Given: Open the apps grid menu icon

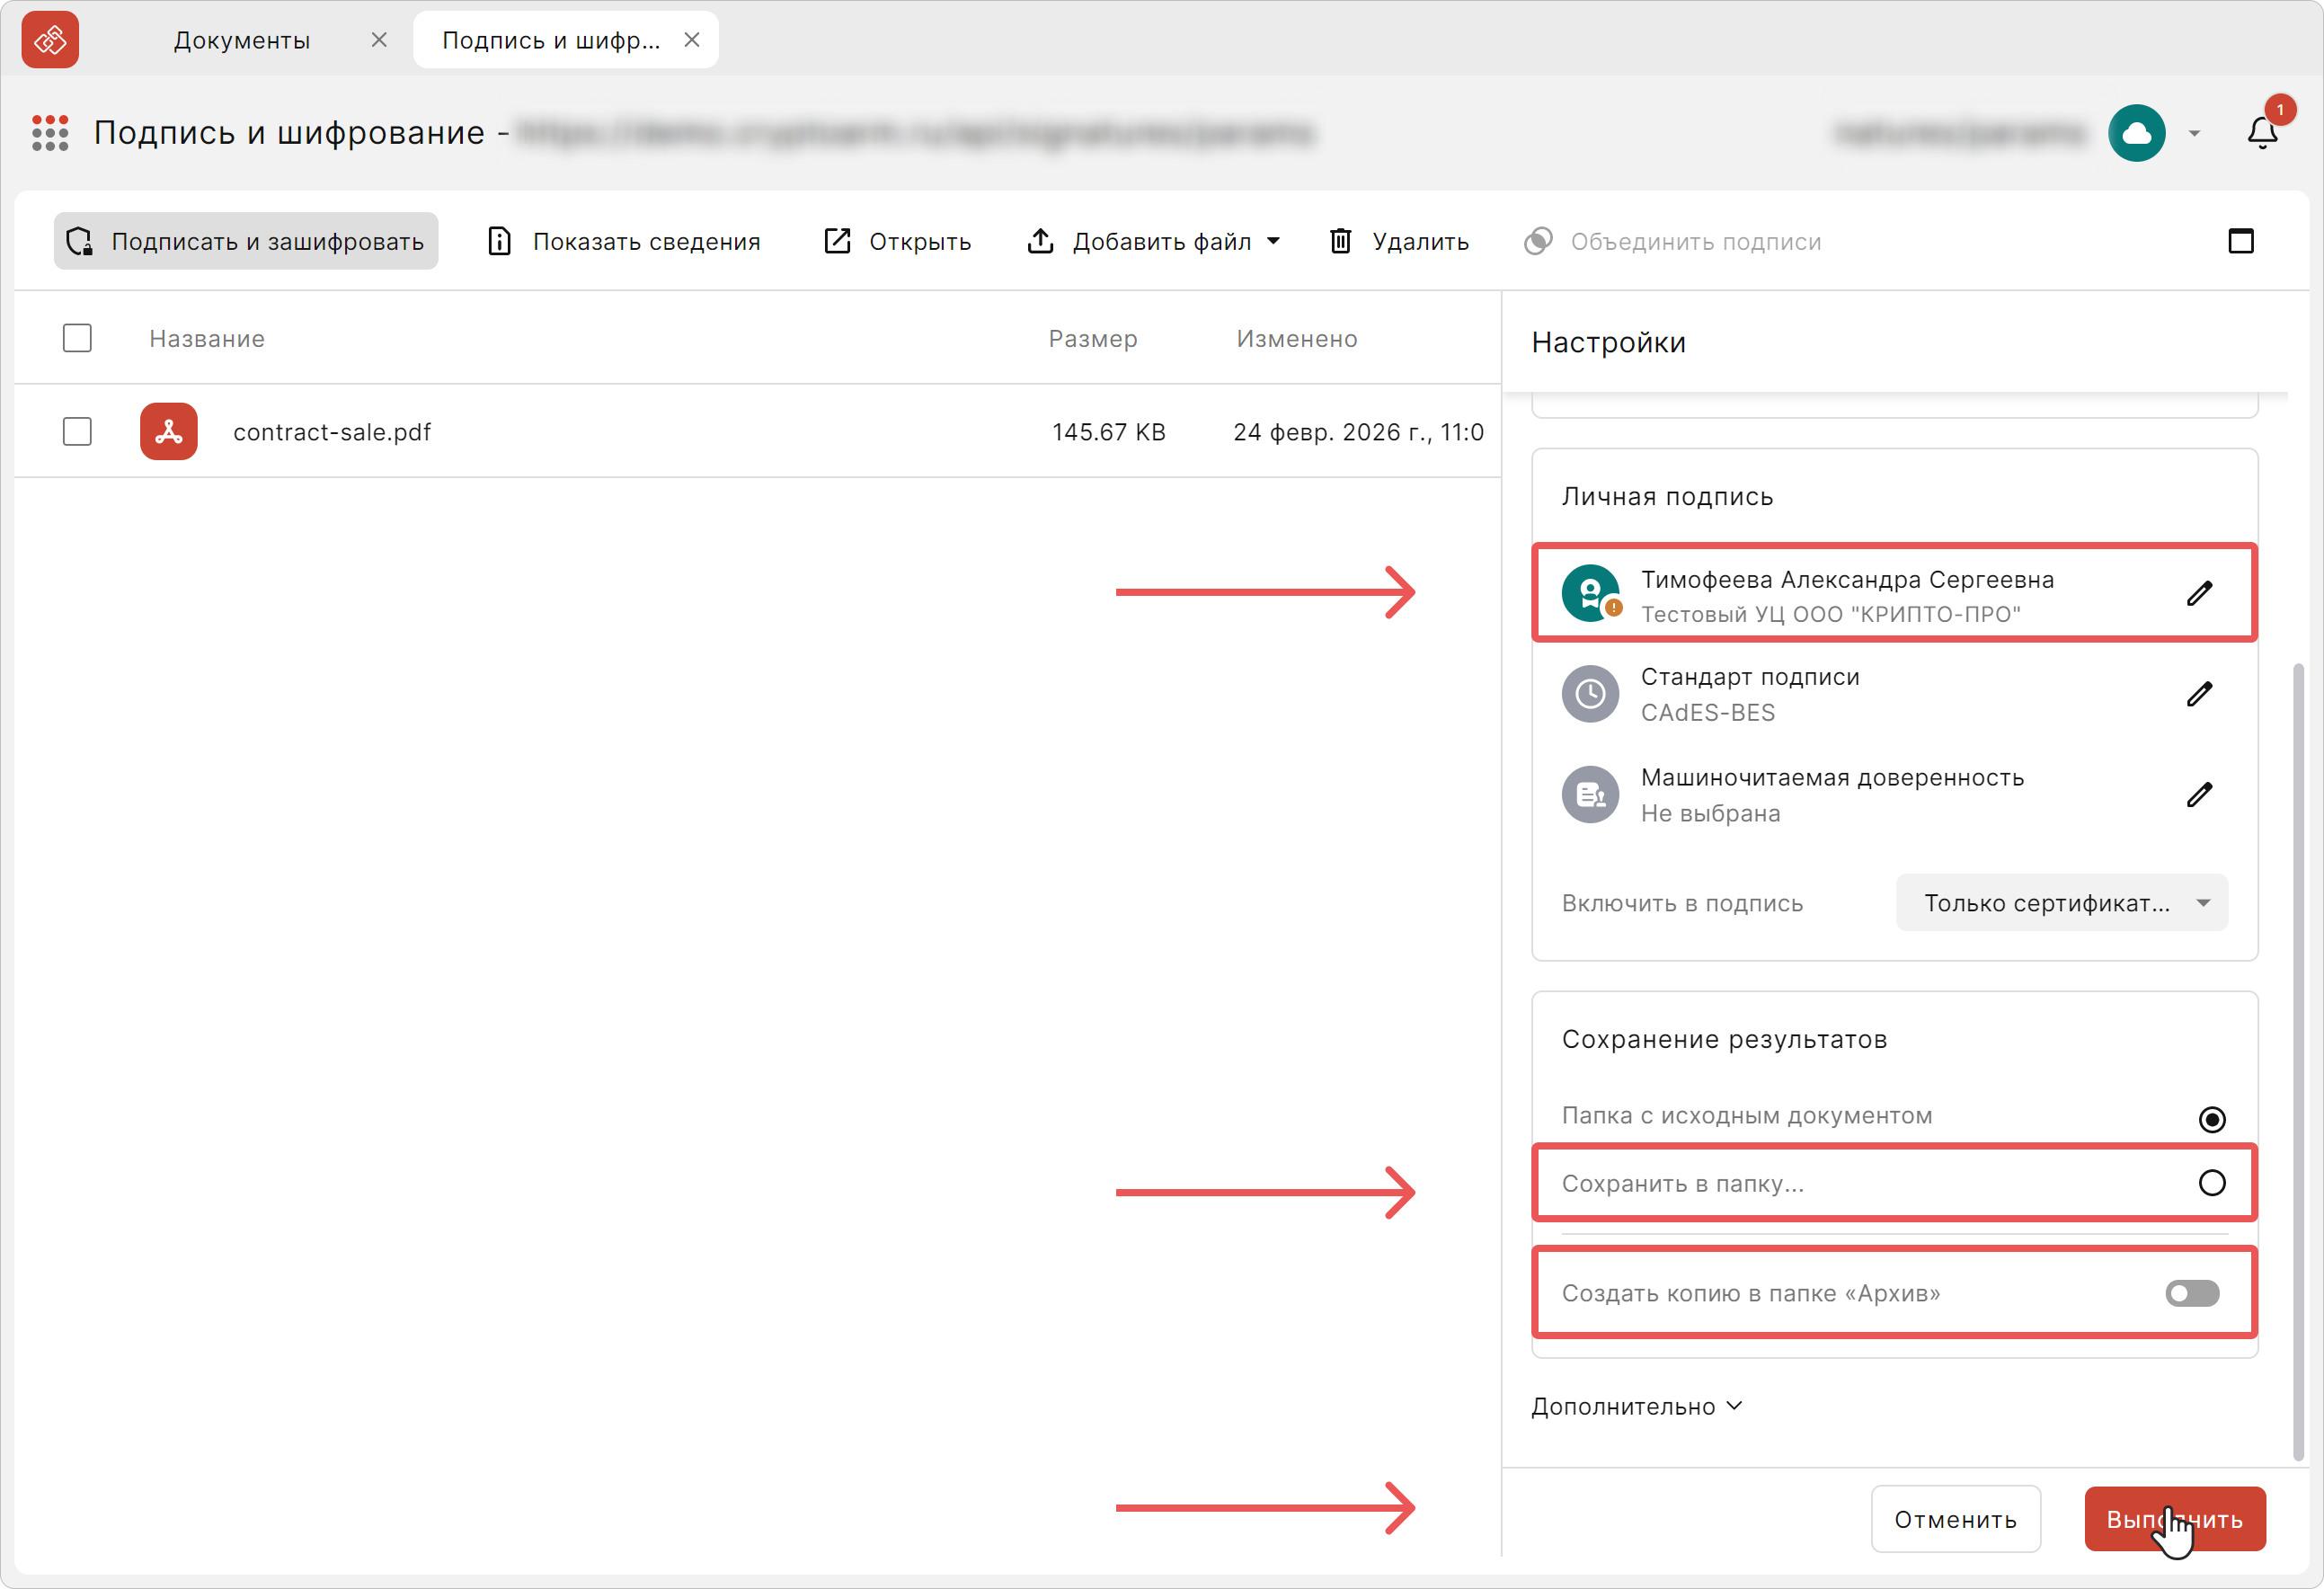Looking at the screenshot, I should point(50,133).
